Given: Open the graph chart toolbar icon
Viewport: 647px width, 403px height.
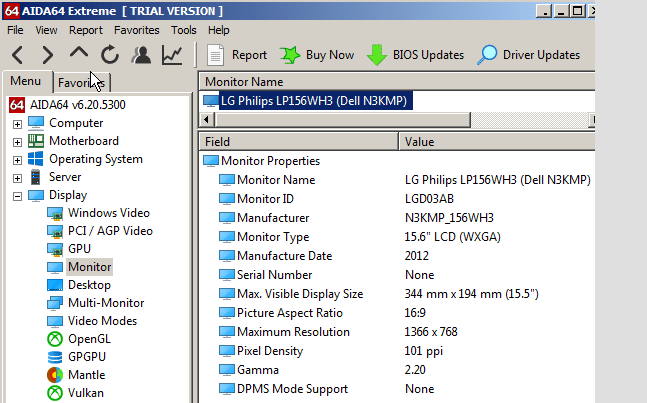Looking at the screenshot, I should tap(172, 55).
